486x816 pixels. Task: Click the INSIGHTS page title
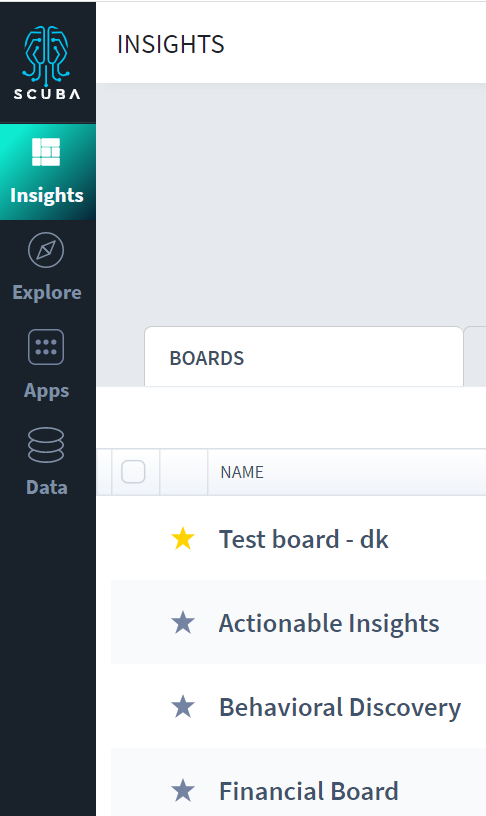171,44
